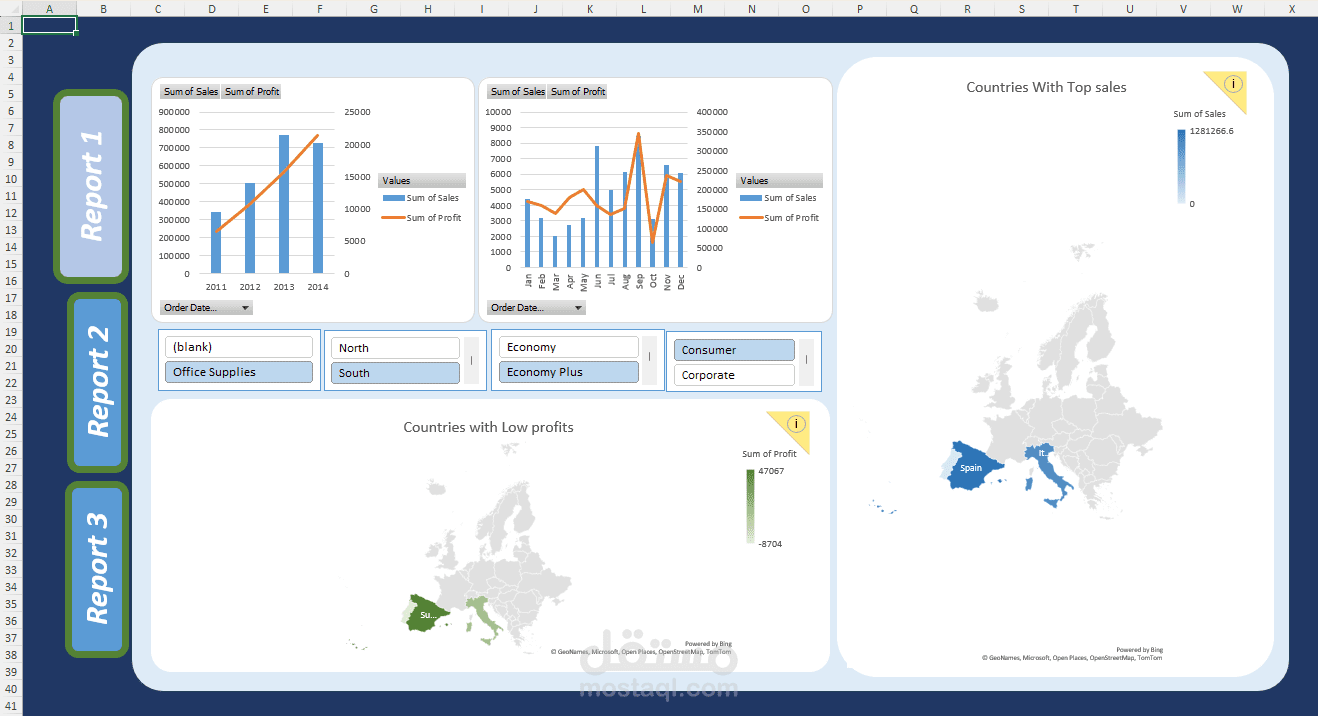The image size is (1318, 716).
Task: Toggle Office Supplies slicer item
Action: [239, 372]
